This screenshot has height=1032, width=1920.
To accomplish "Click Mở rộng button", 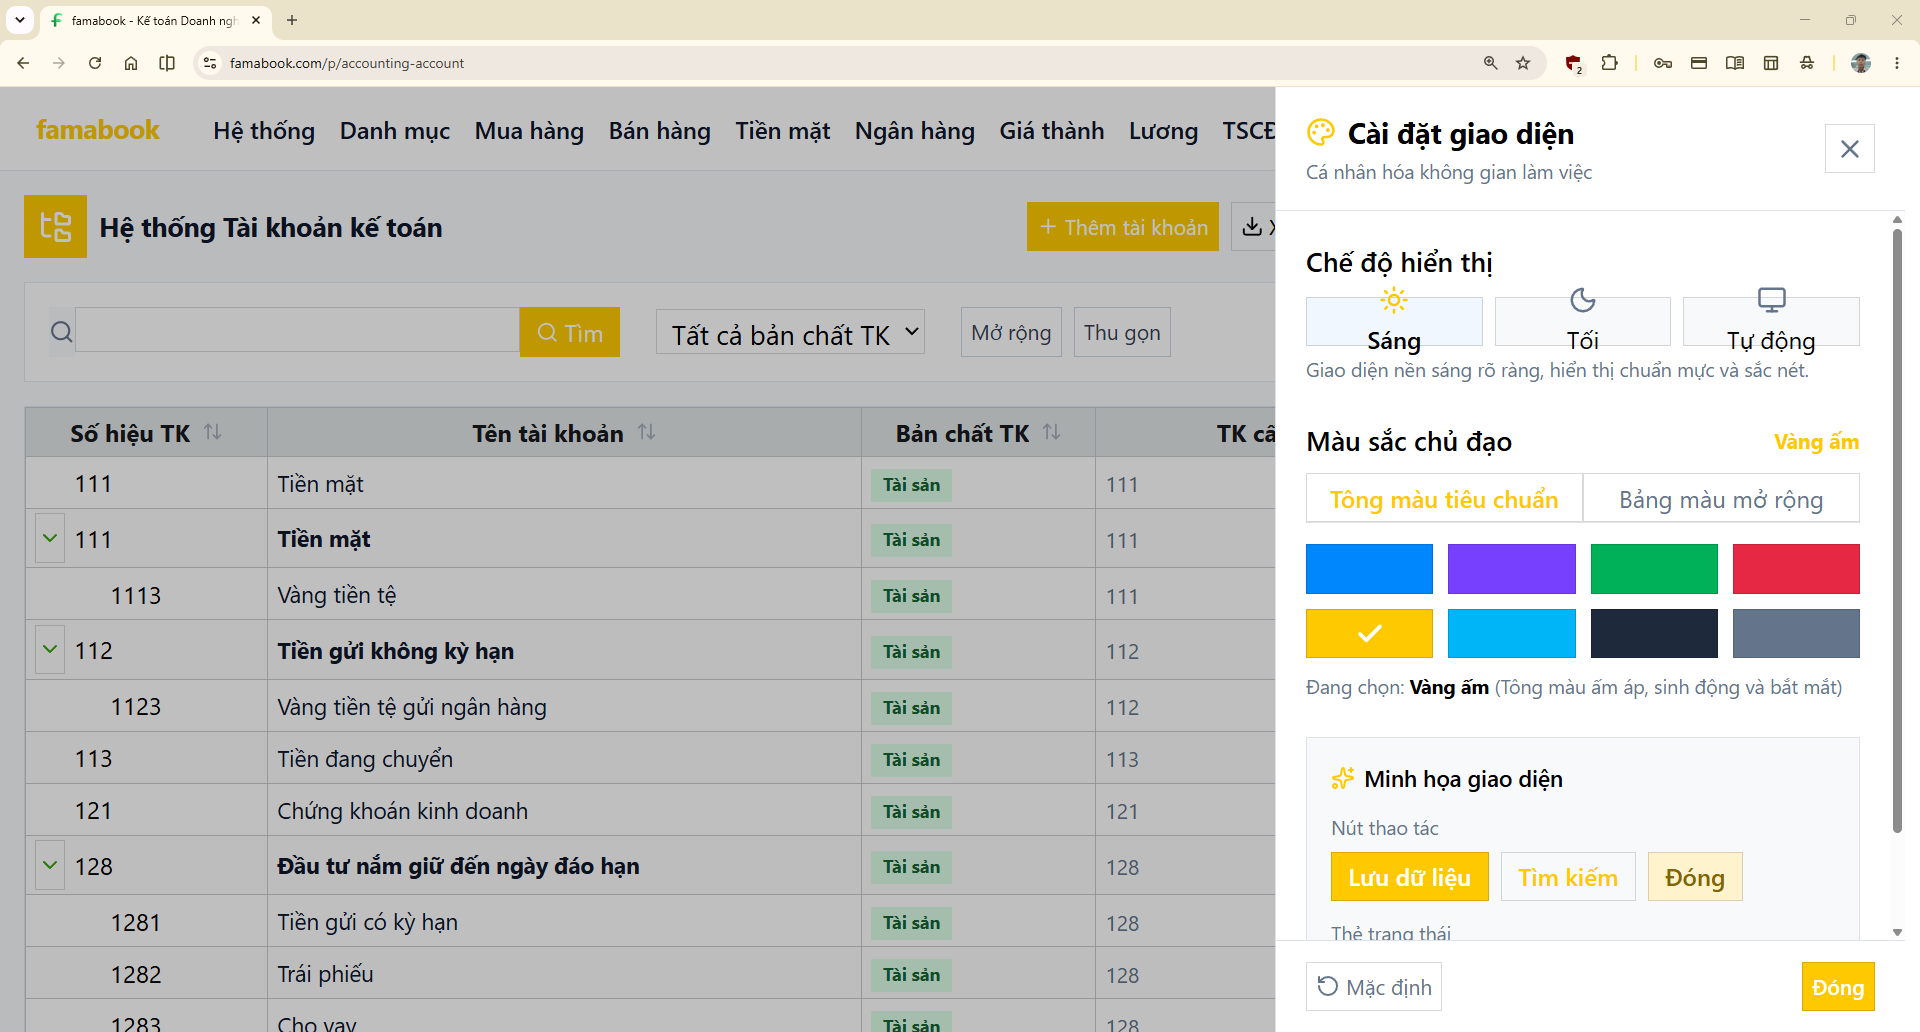I will pos(1011,332).
